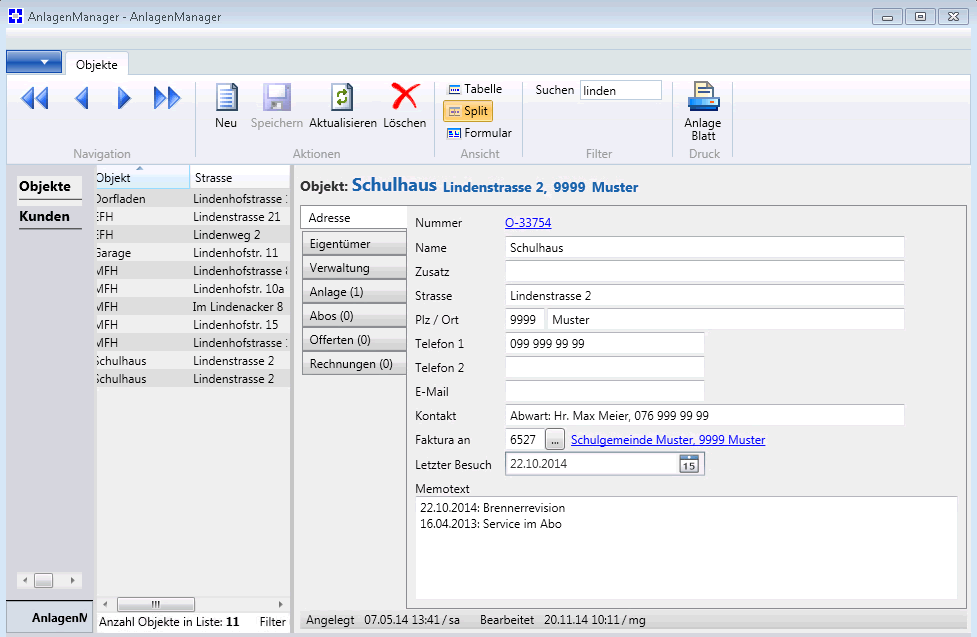Click the Name field containing Schulhaus
The width and height of the screenshot is (977, 637).
pos(704,247)
